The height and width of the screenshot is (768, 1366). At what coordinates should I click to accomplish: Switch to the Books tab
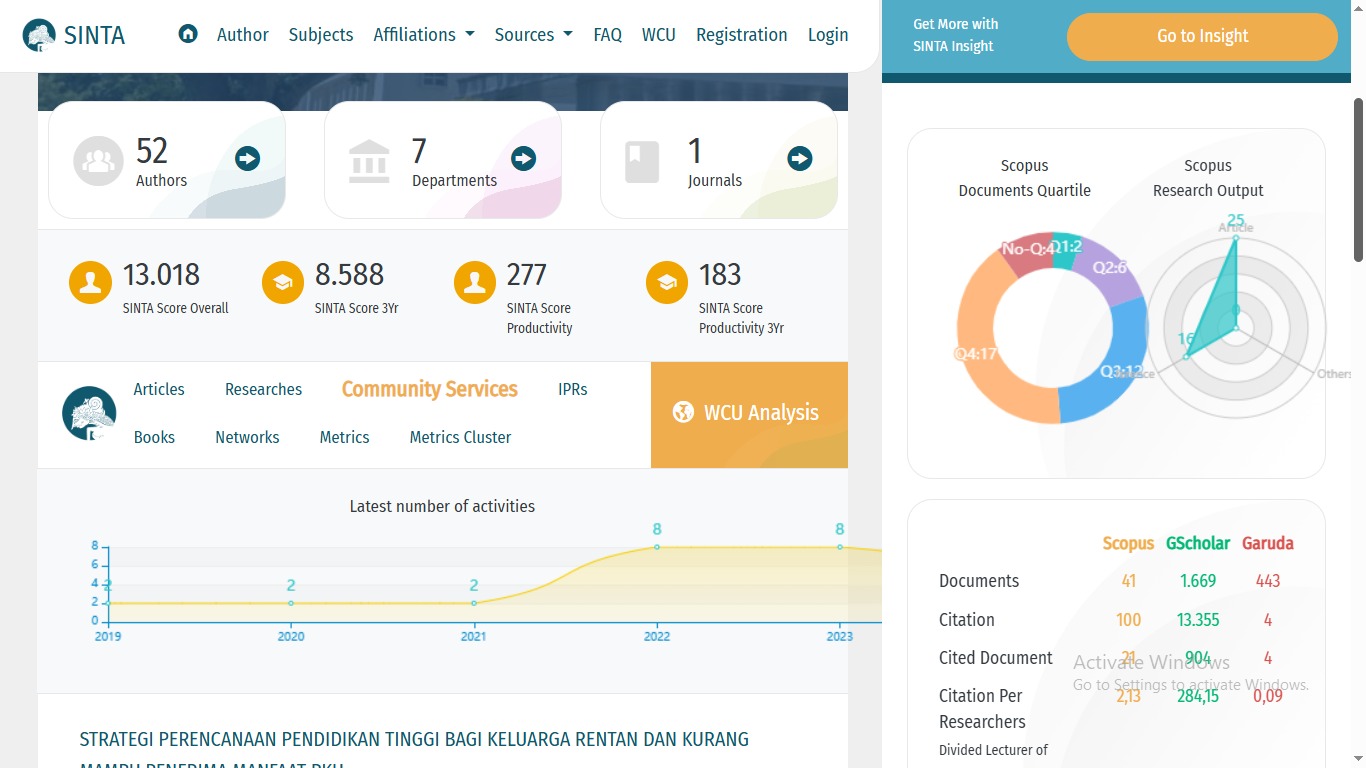coord(154,437)
